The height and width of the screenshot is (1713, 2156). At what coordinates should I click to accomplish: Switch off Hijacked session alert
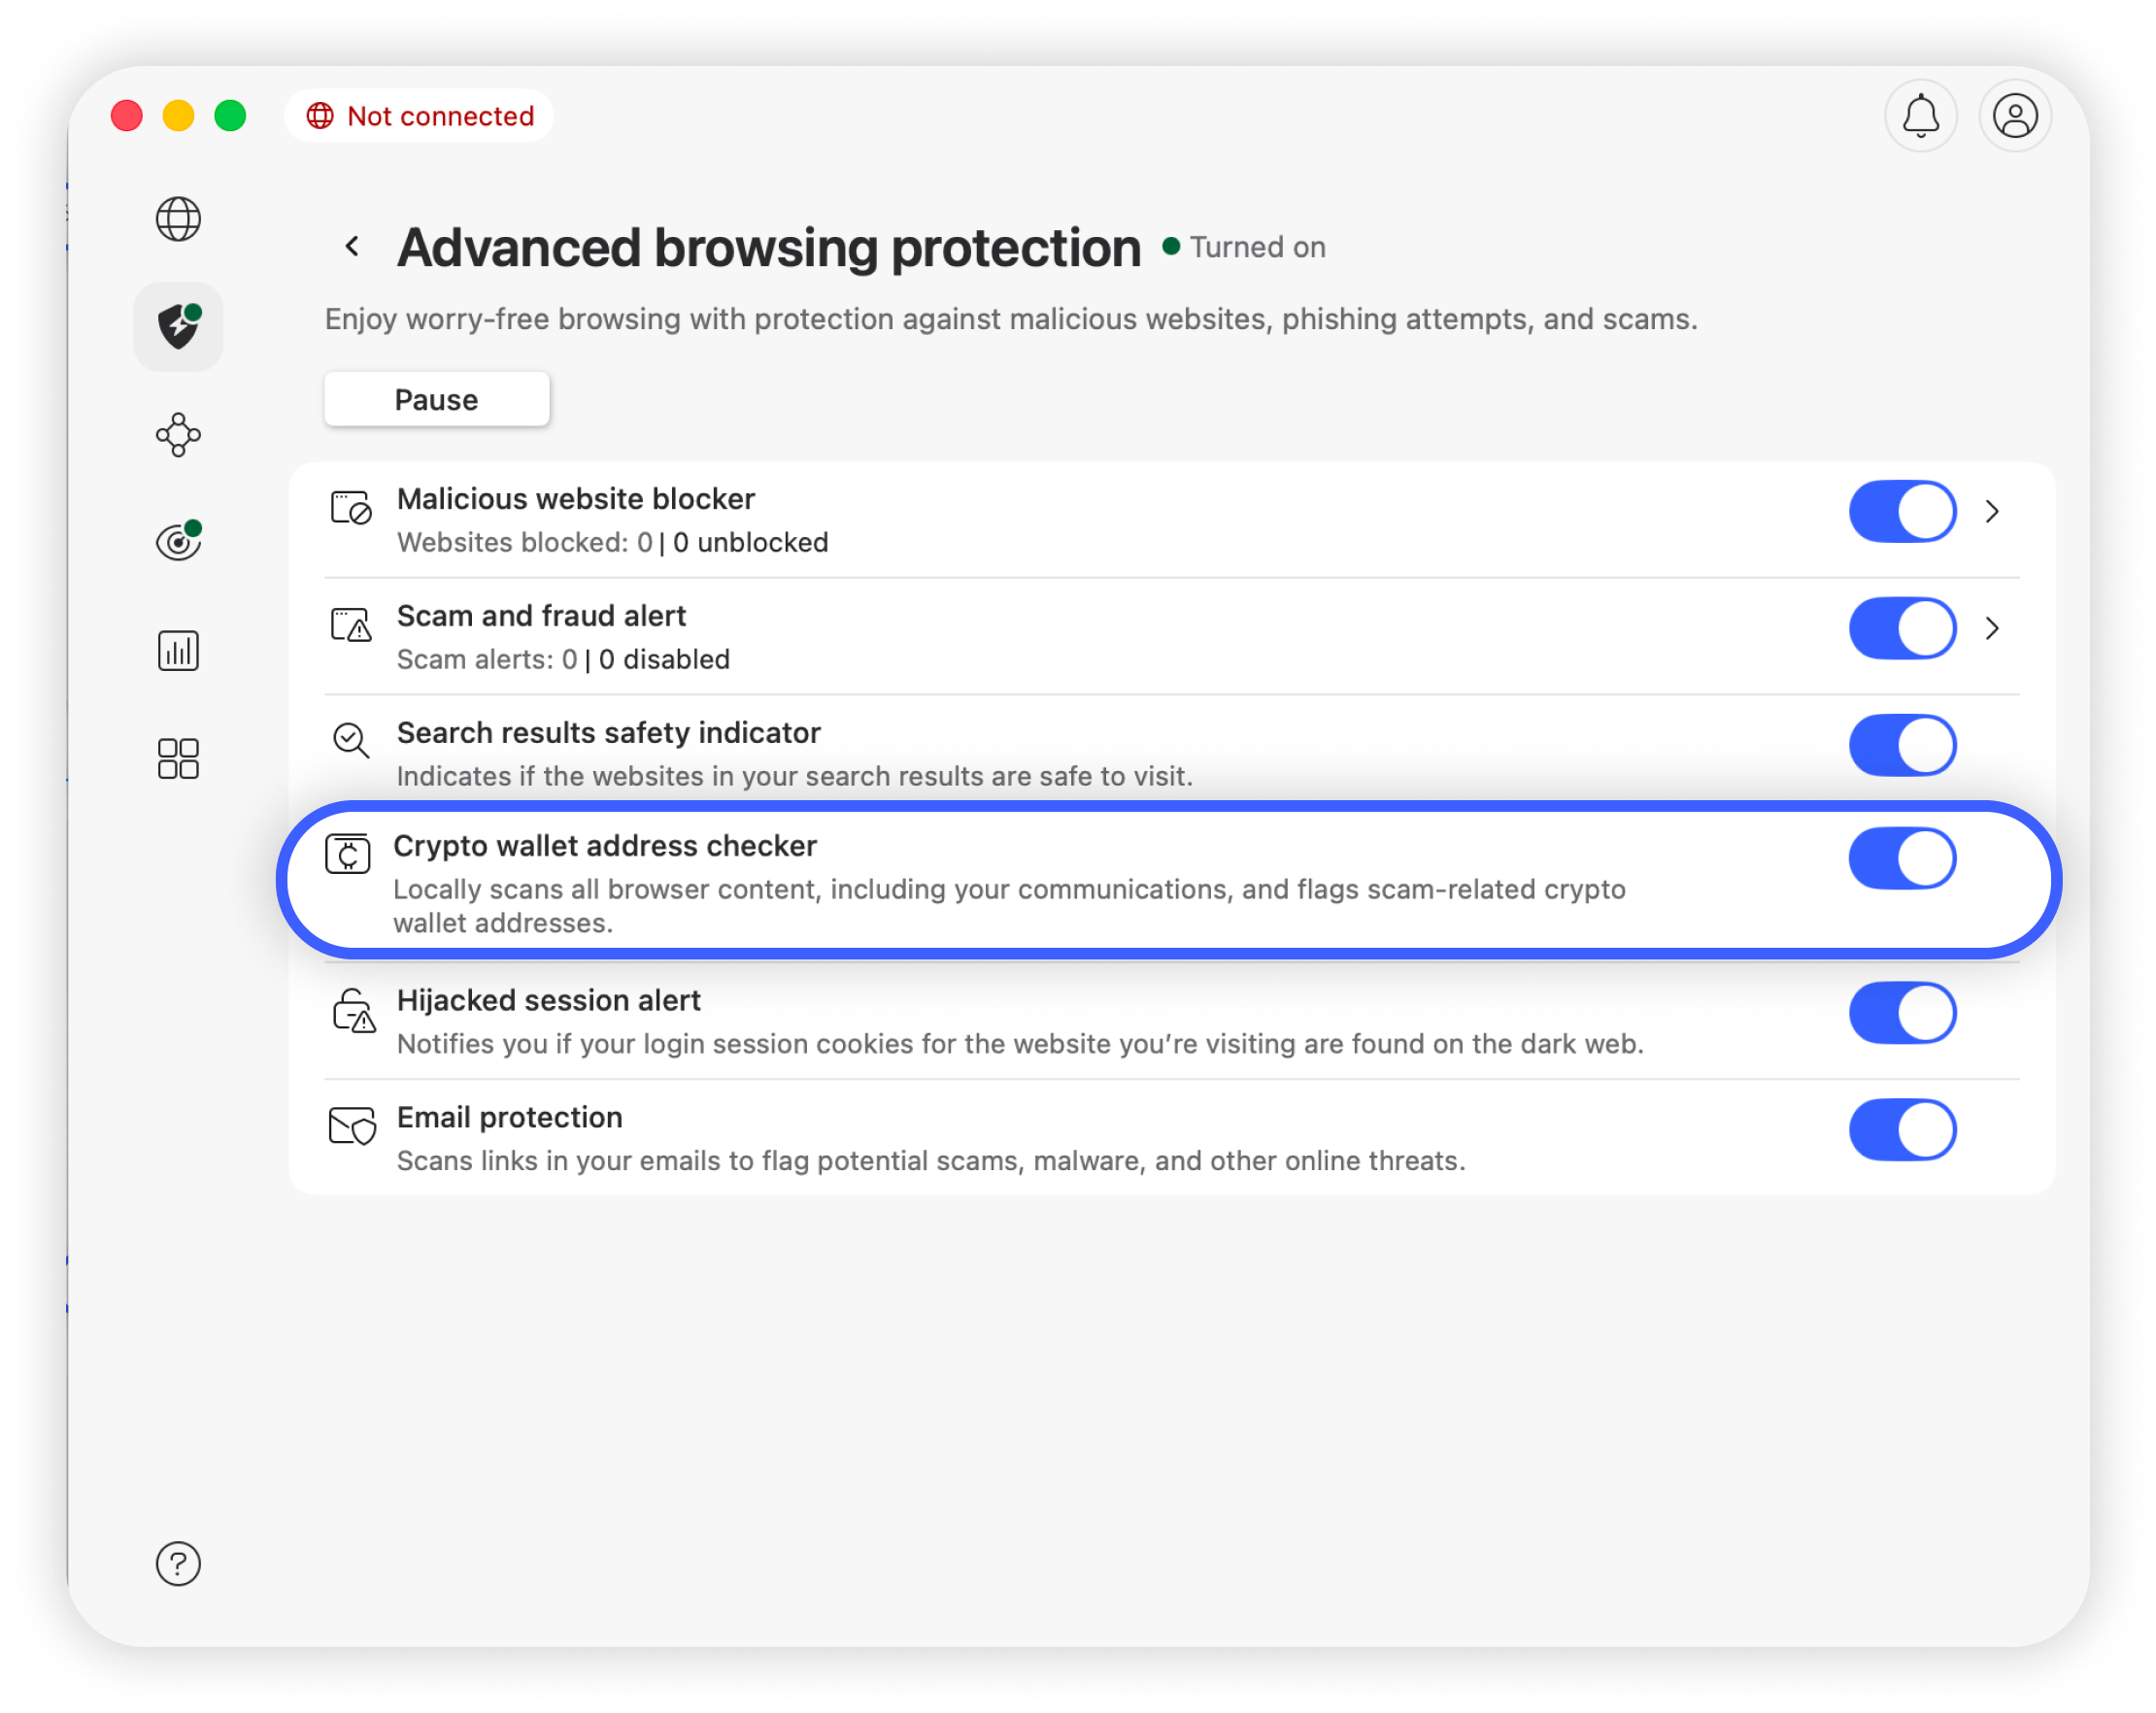[1901, 1013]
